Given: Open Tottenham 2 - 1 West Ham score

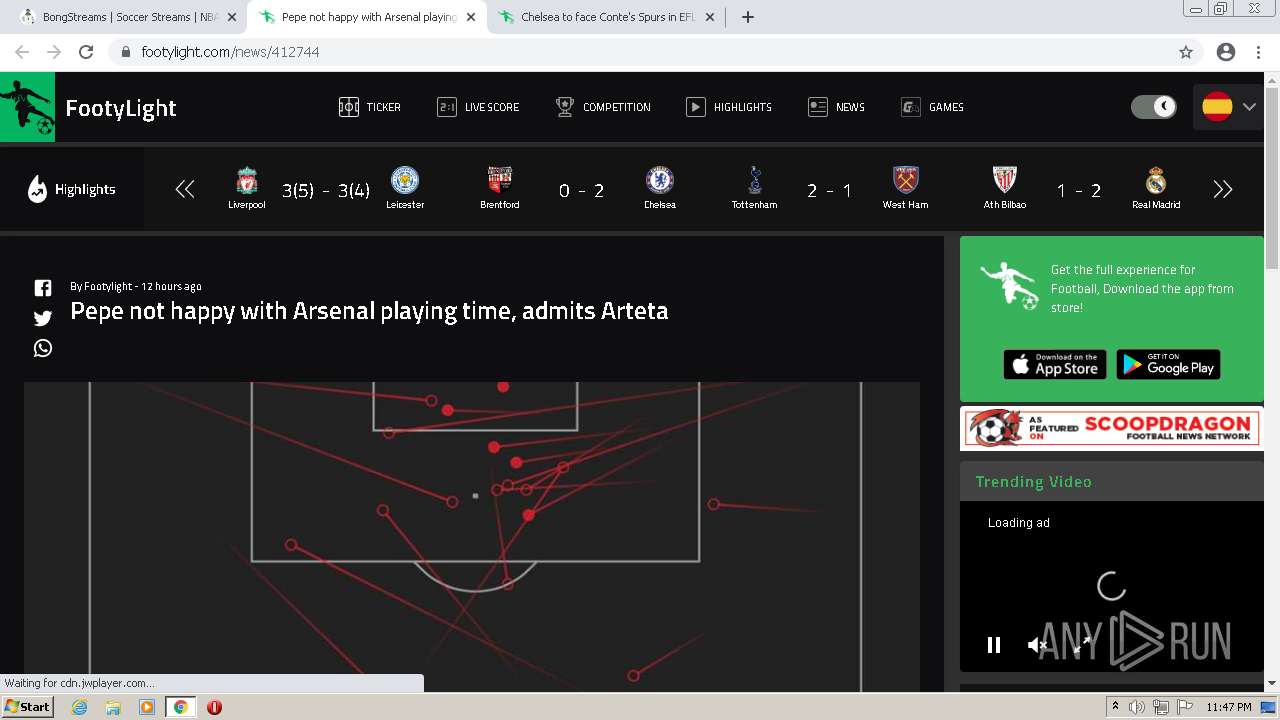Looking at the screenshot, I should [829, 191].
